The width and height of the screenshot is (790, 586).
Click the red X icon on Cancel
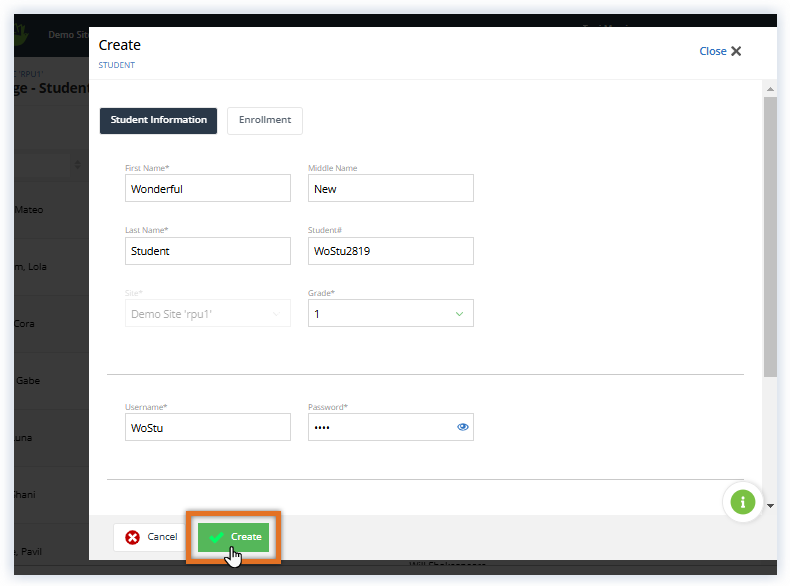pyautogui.click(x=133, y=538)
